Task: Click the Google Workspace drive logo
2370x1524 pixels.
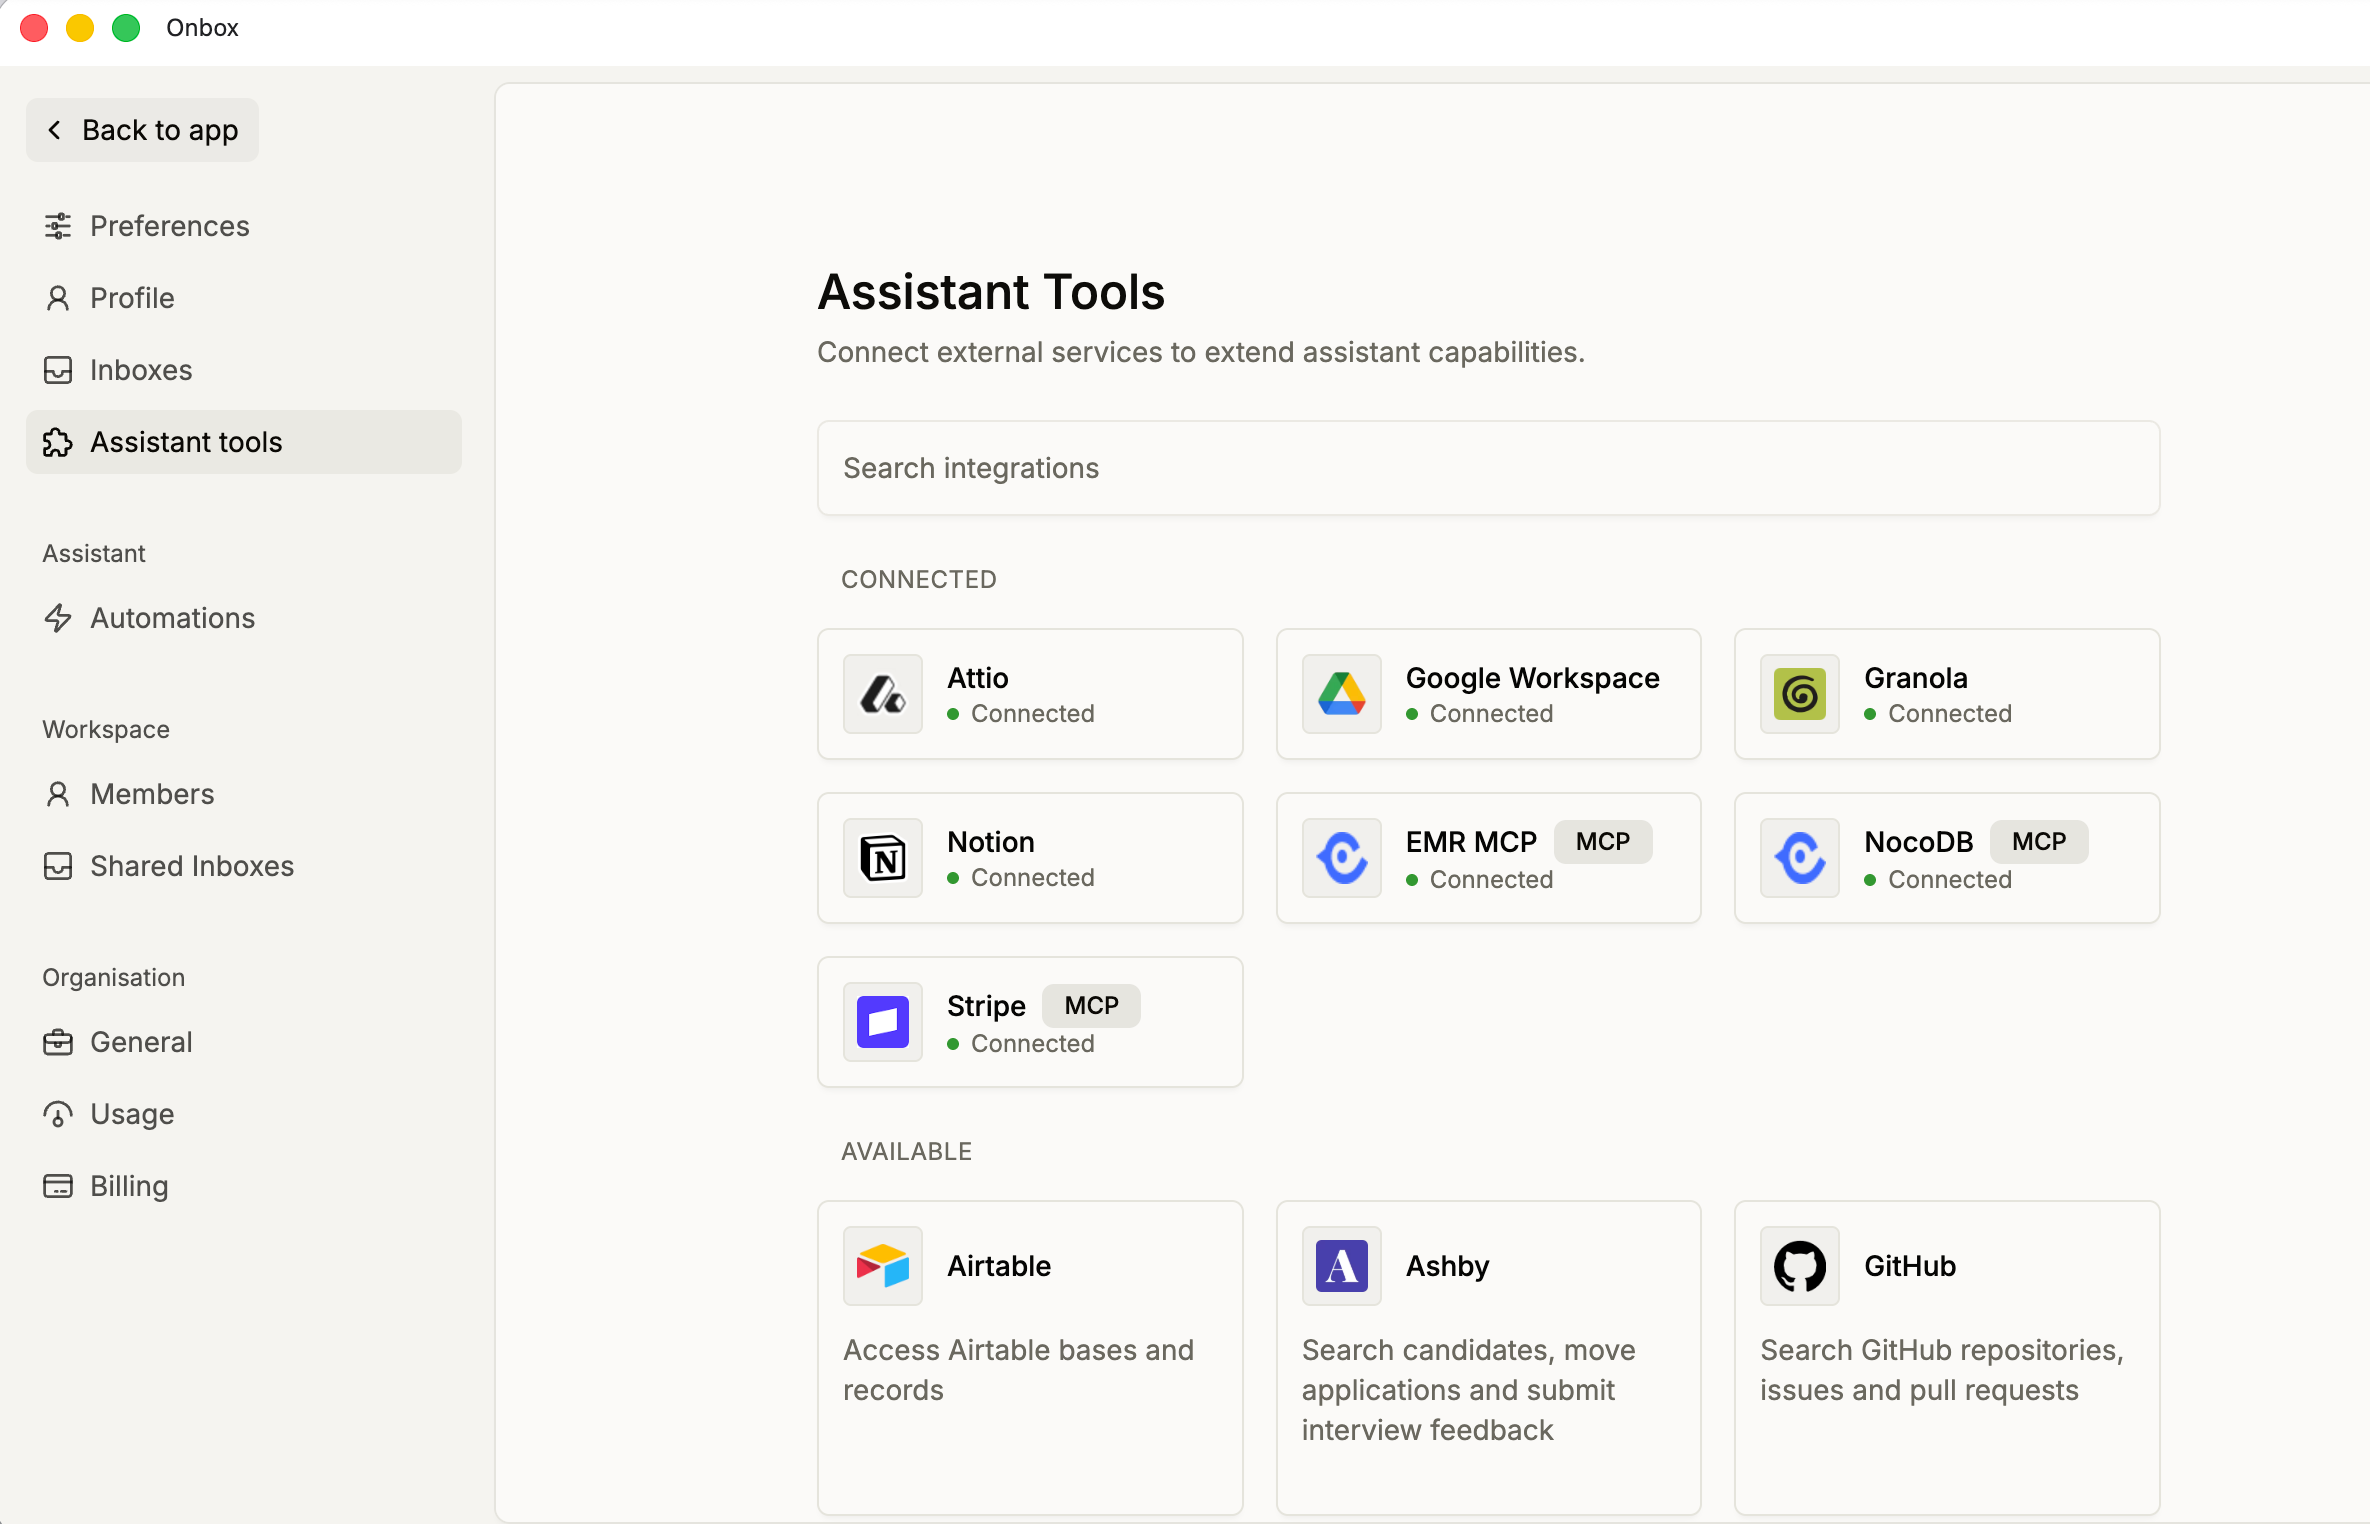Action: (1342, 694)
